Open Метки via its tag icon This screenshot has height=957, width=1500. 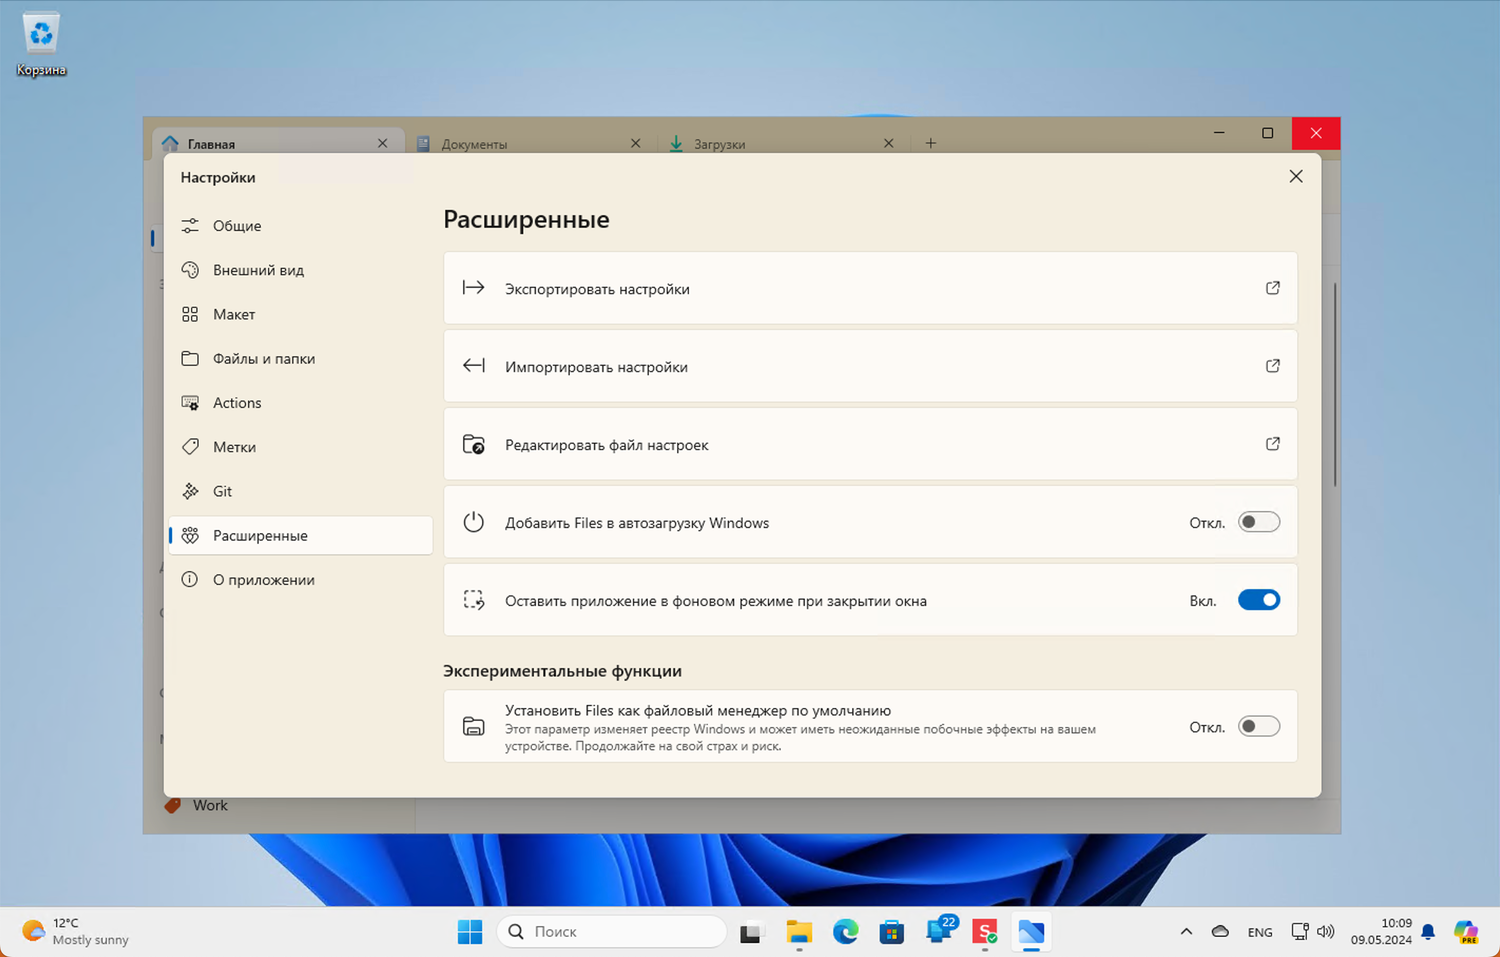tap(190, 447)
